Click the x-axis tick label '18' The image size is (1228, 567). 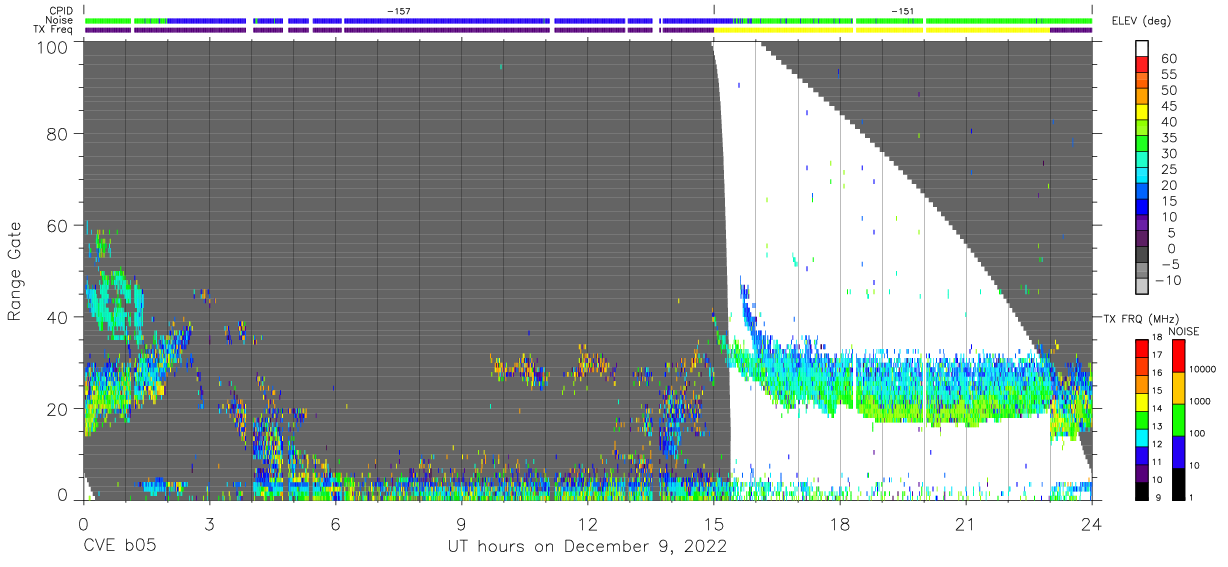coord(839,524)
